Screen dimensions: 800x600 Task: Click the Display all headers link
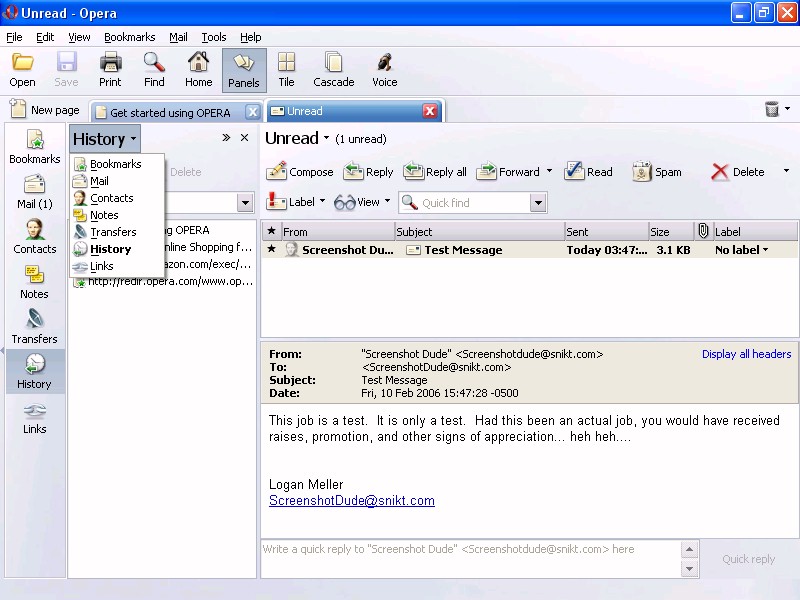[746, 354]
